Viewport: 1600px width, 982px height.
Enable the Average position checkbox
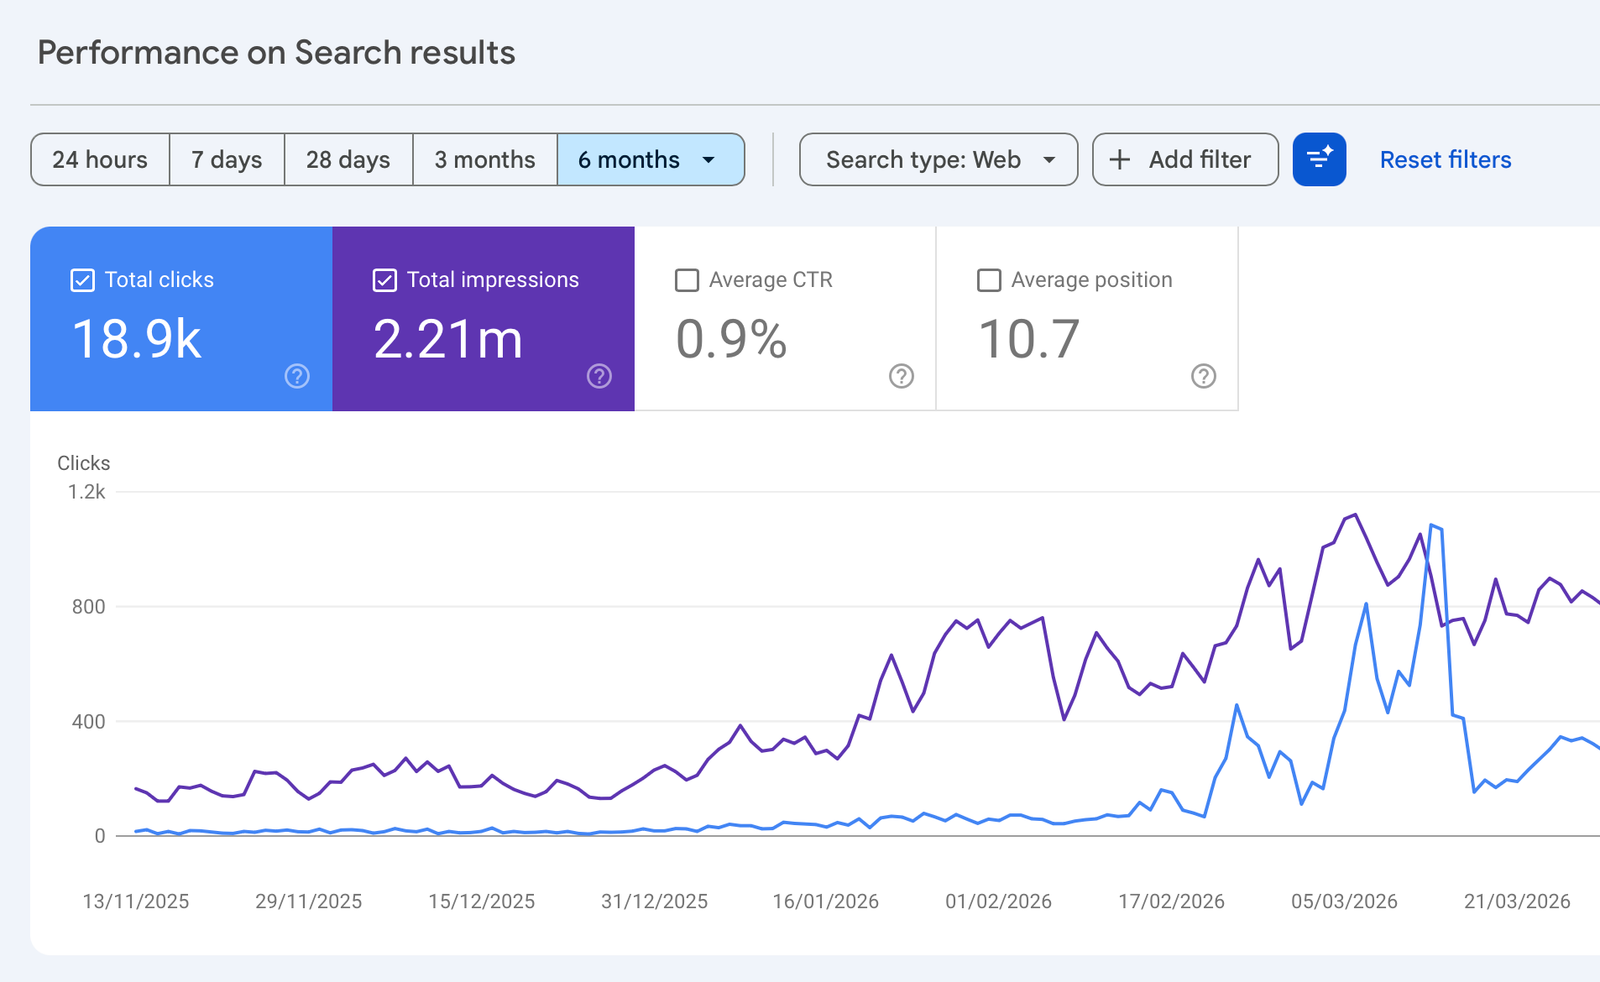(989, 280)
